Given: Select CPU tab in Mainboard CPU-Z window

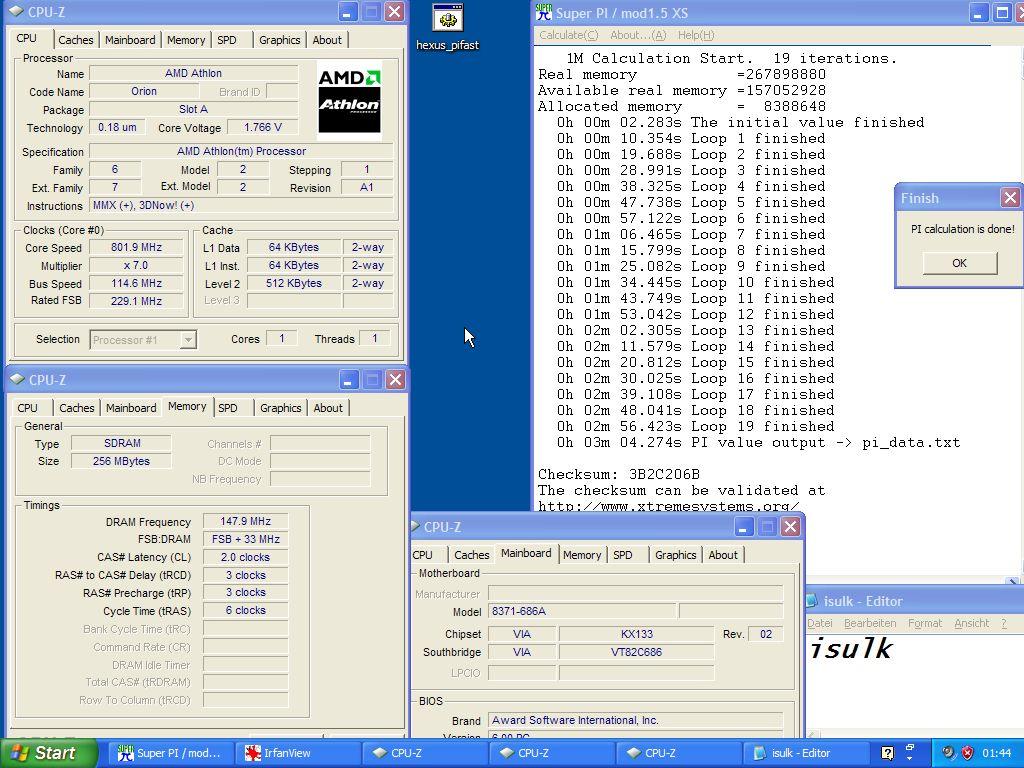Looking at the screenshot, I should click(423, 555).
